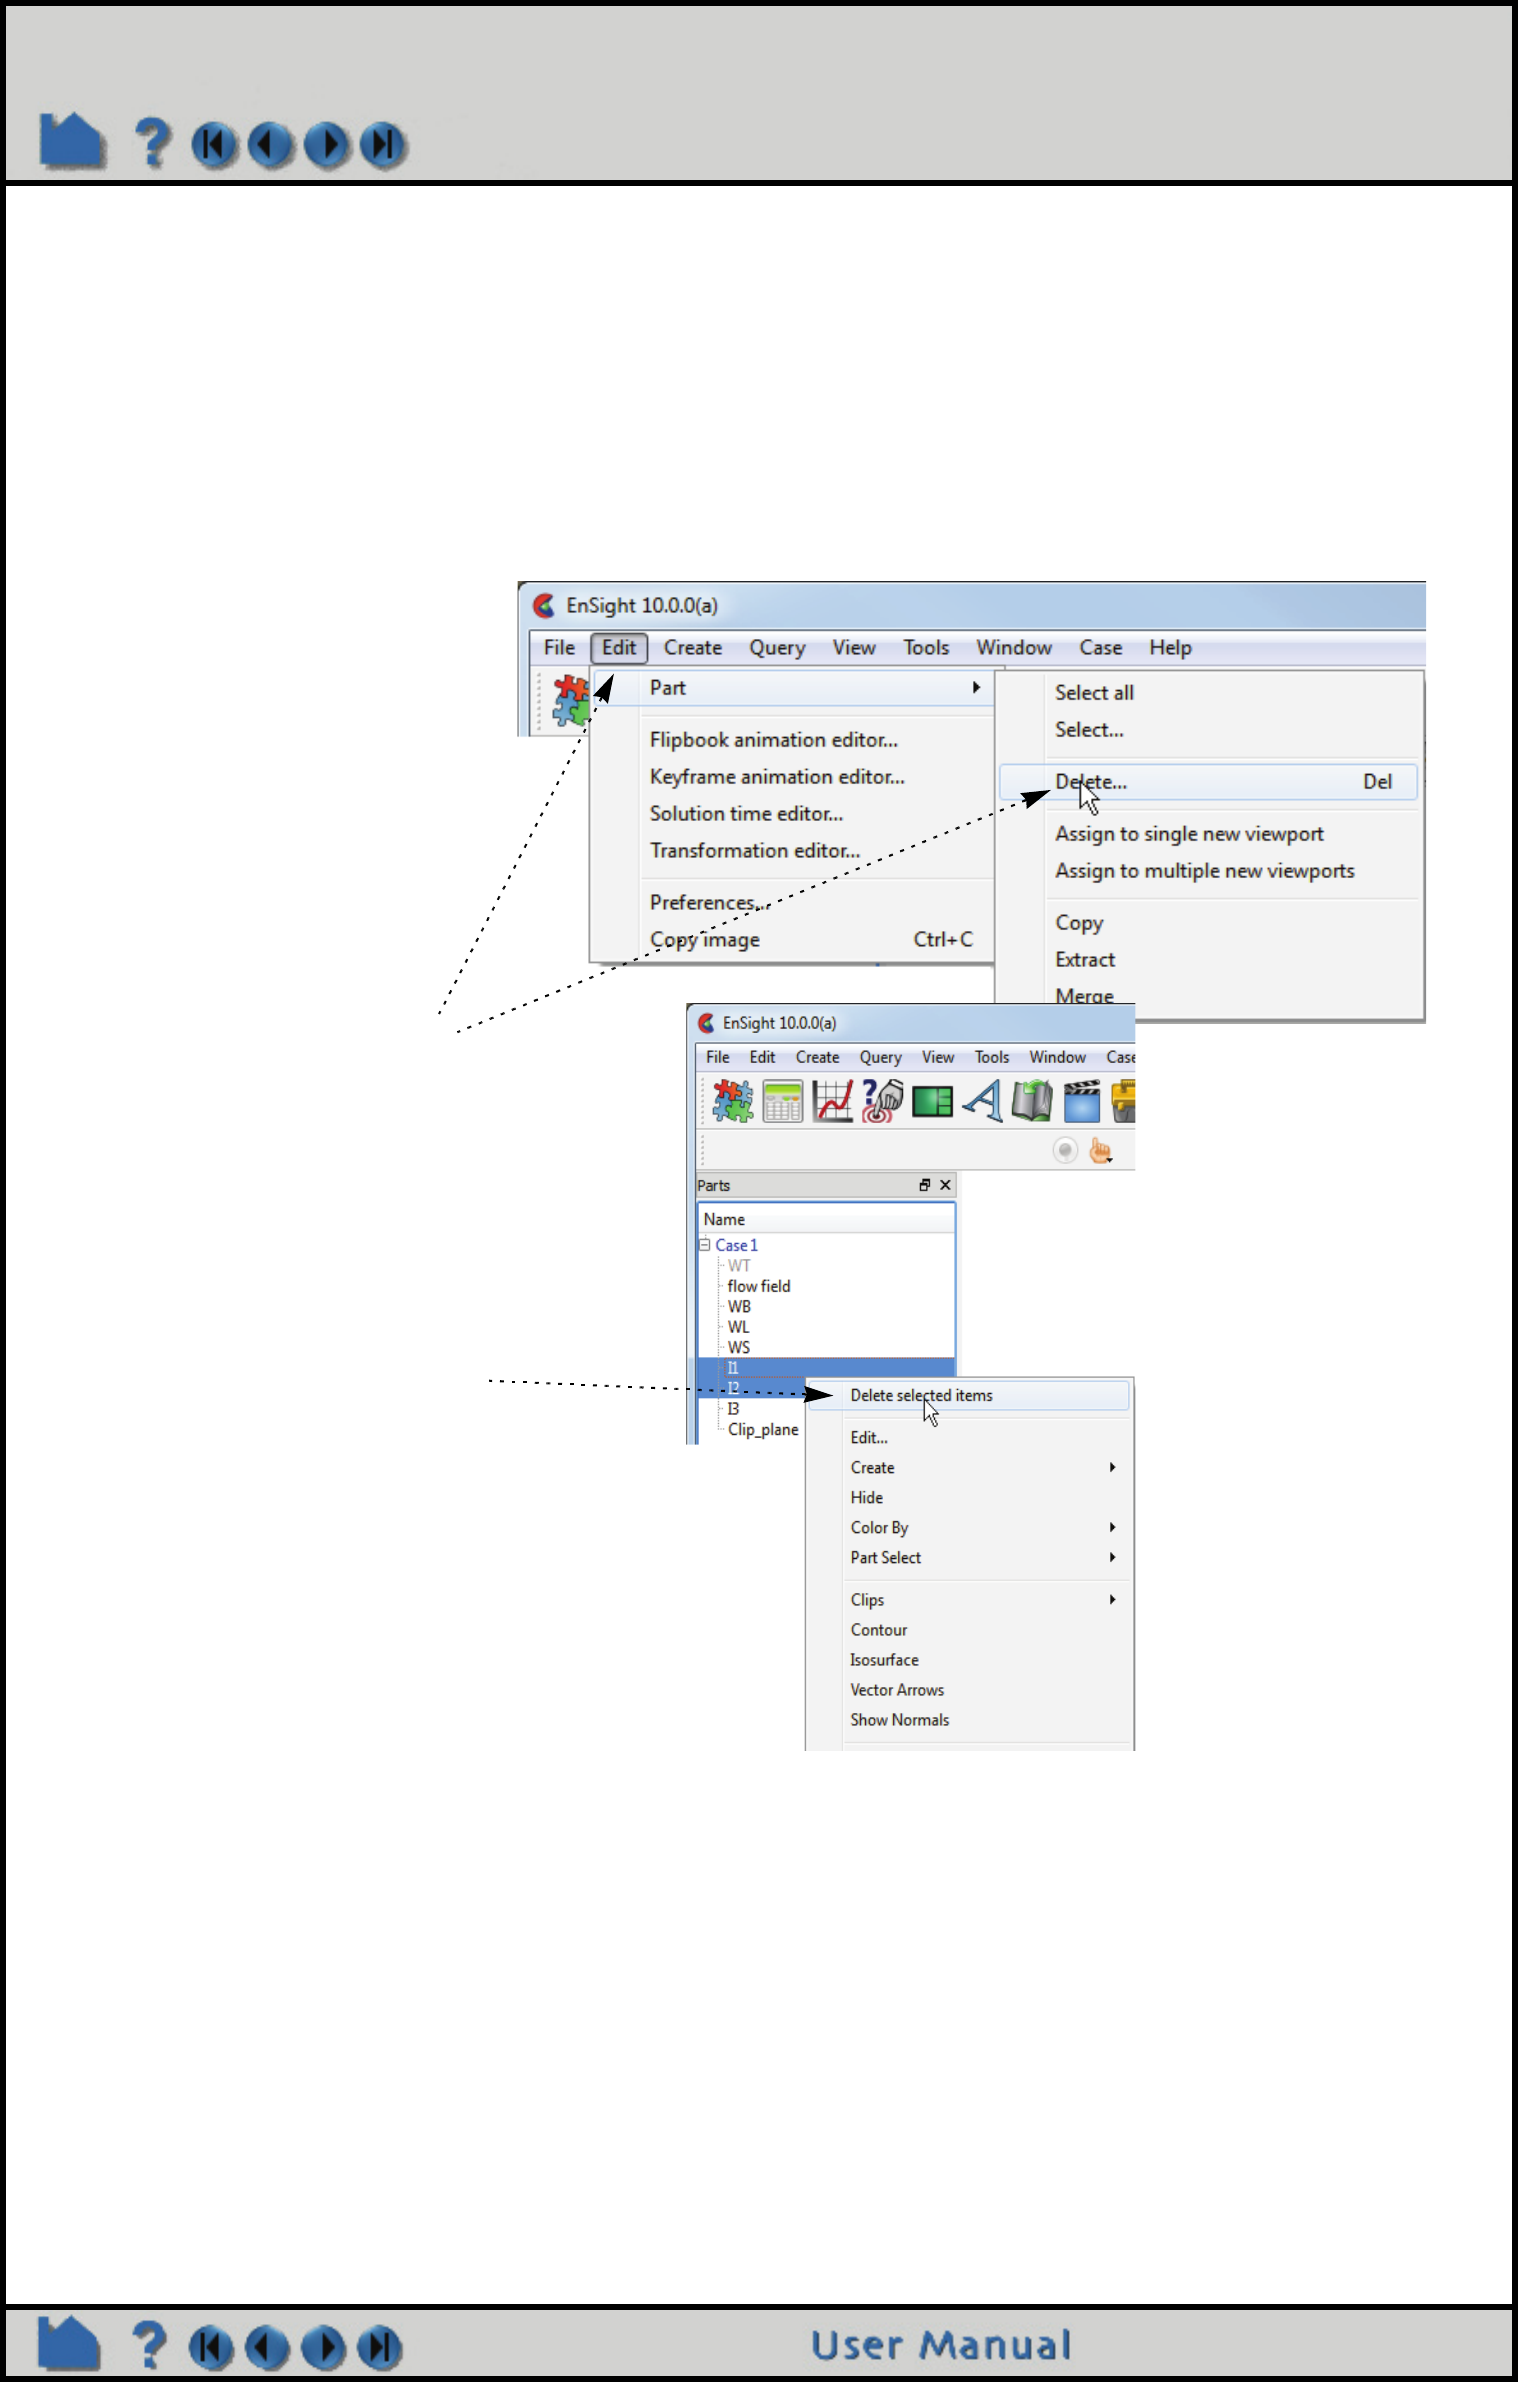Select the WS part in Parts list
The width and height of the screenshot is (1518, 2382).
click(x=738, y=1347)
